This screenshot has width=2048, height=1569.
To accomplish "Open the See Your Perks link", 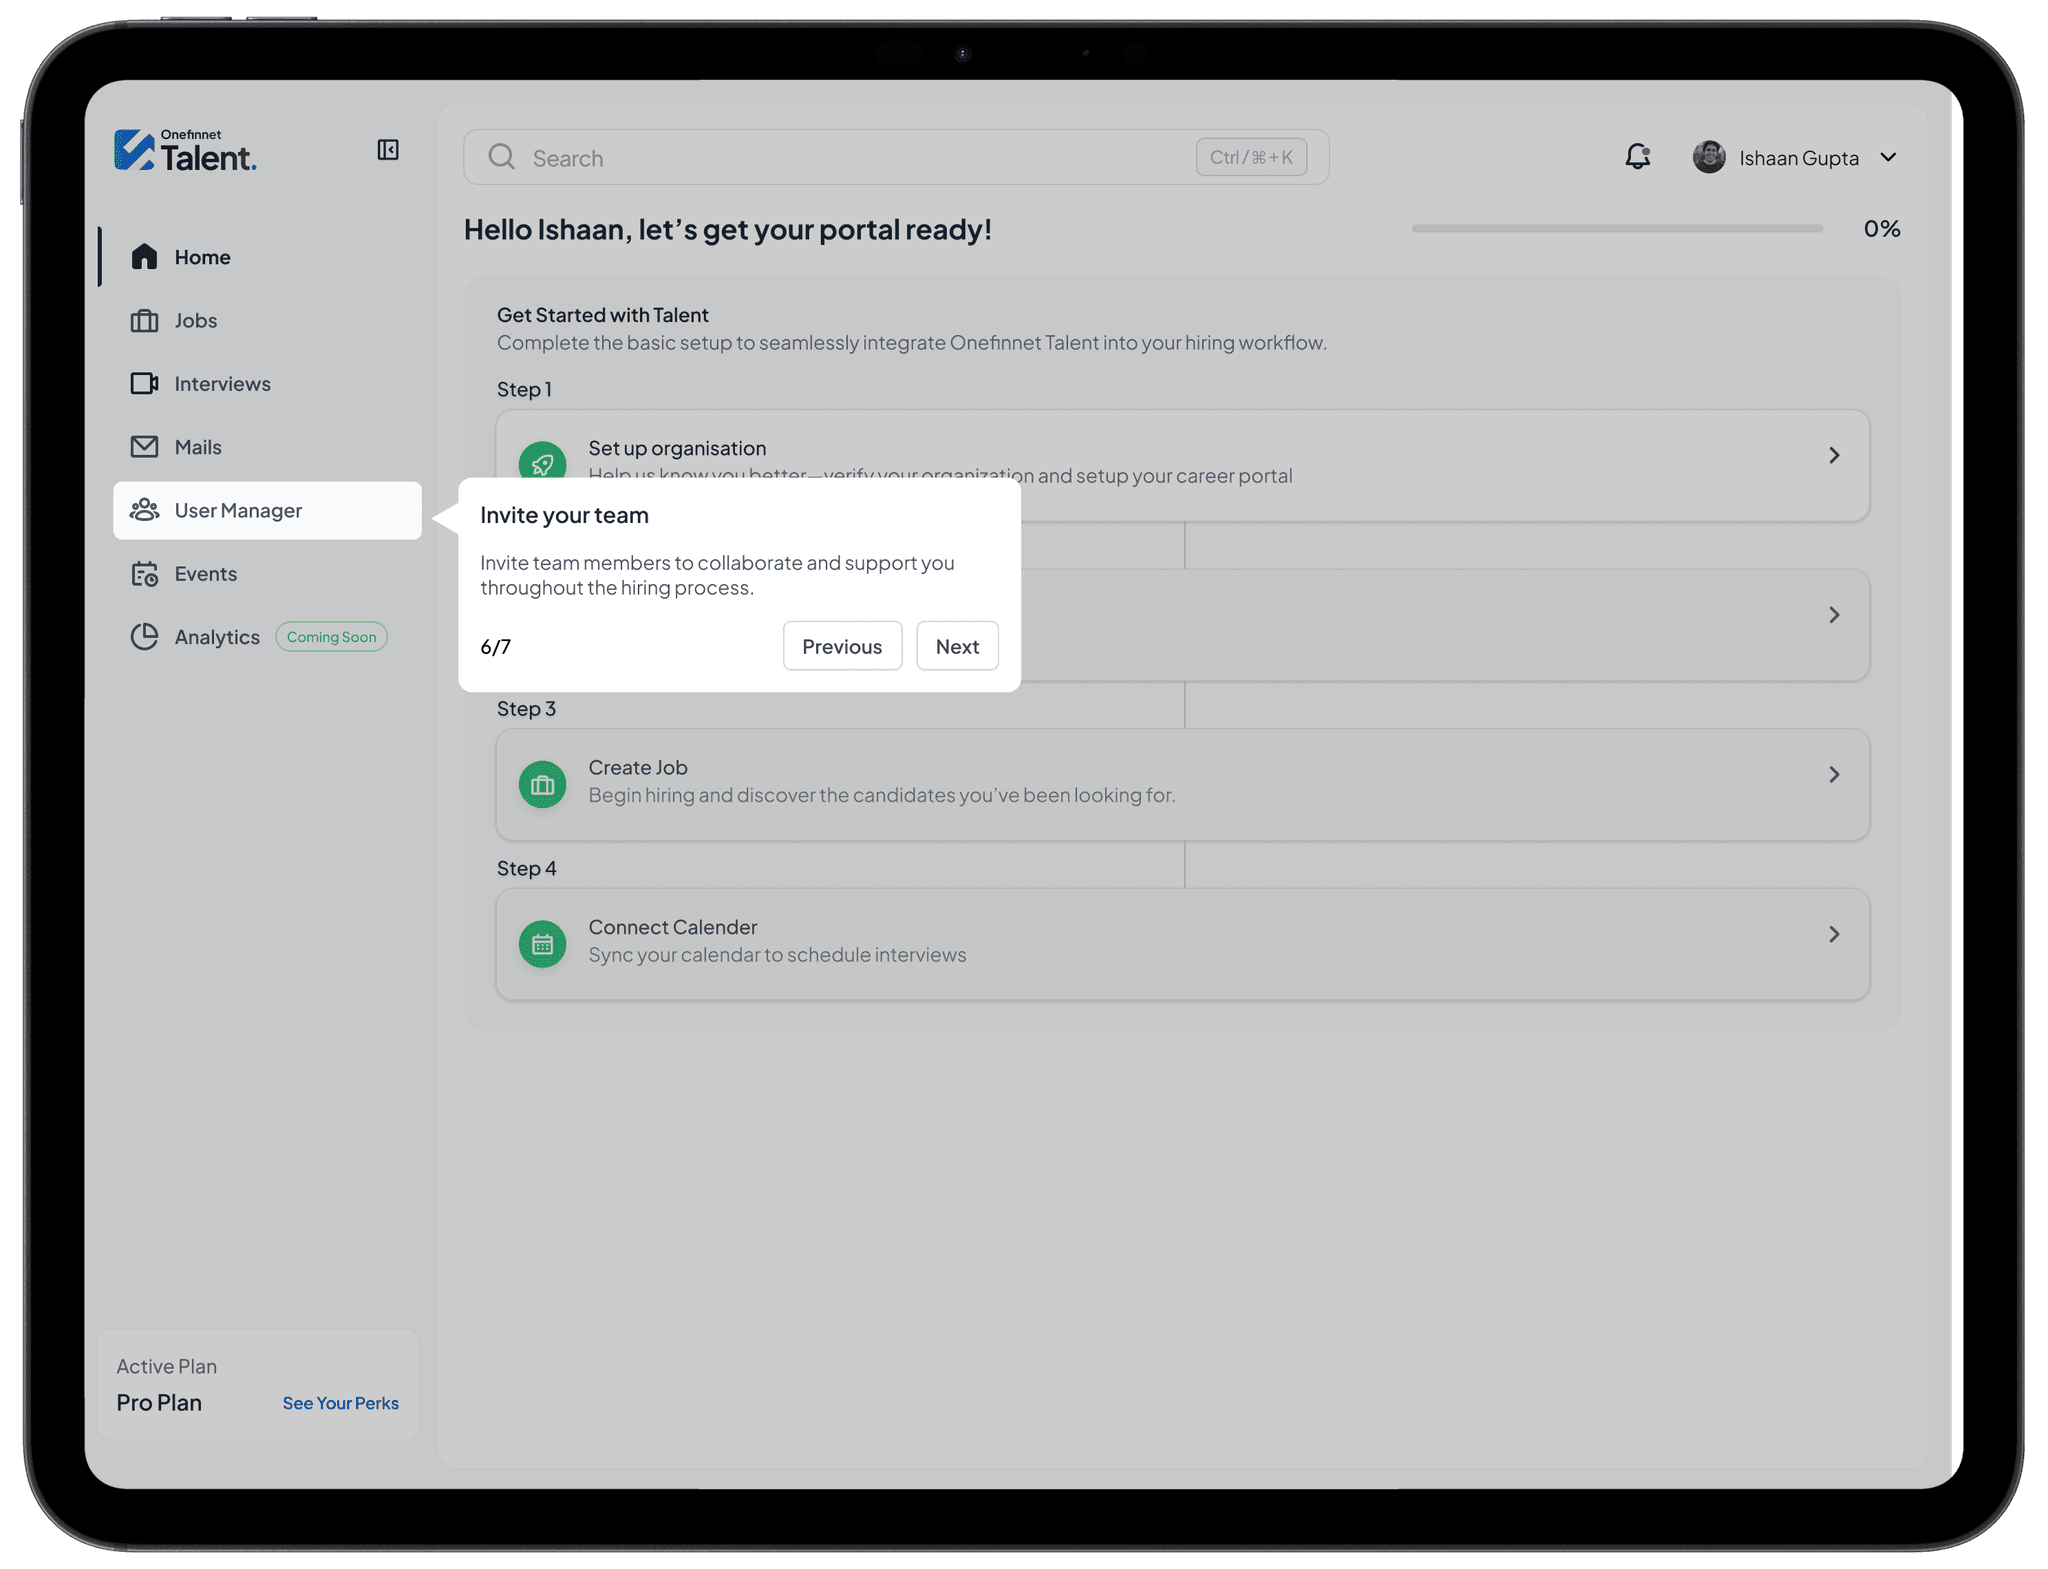I will point(340,1403).
